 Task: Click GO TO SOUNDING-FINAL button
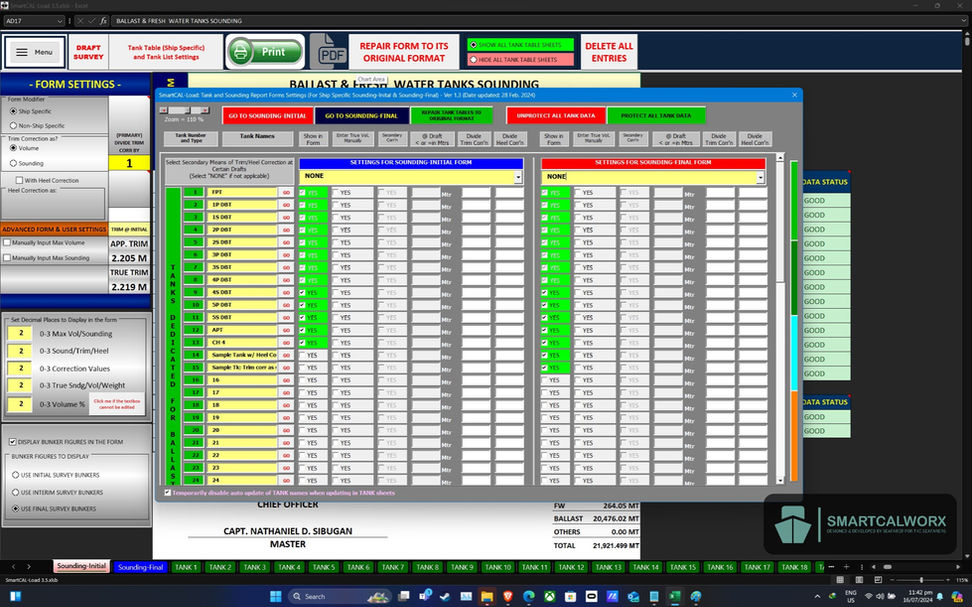click(361, 115)
